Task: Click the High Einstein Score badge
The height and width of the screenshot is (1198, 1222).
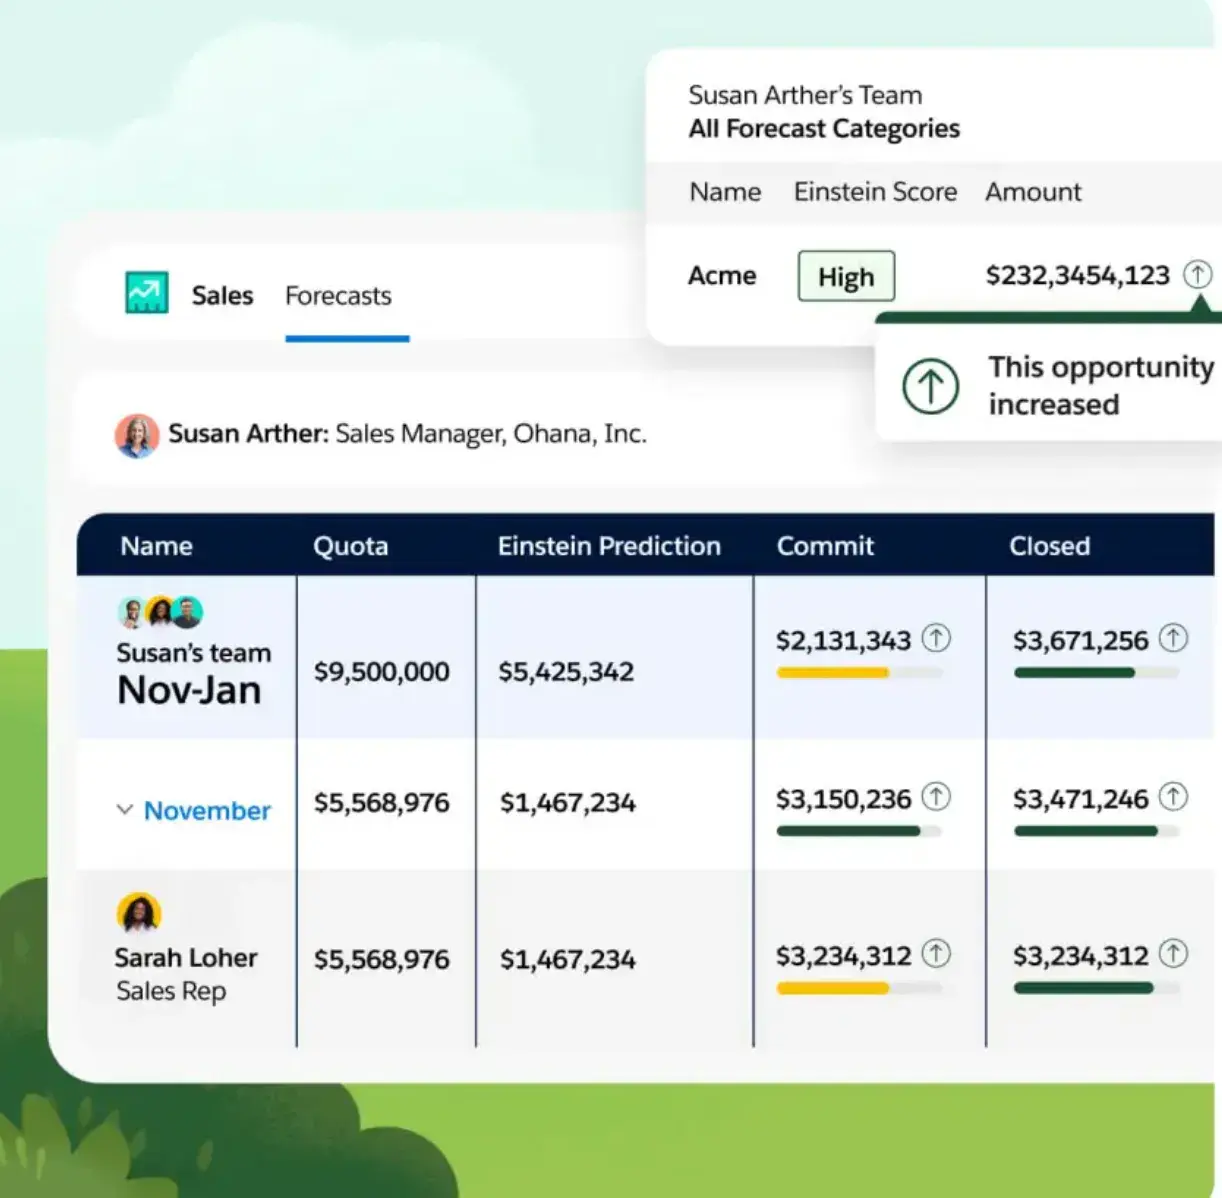Action: [x=846, y=276]
